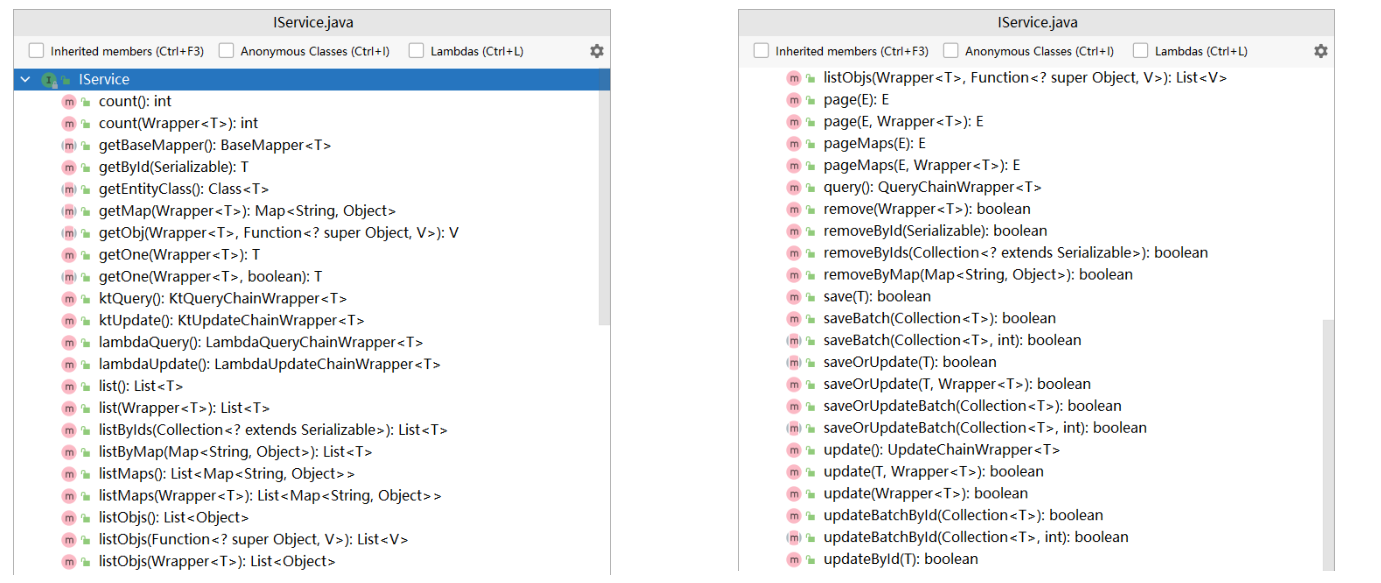Click method icon beside save(T): boolean
The height and width of the screenshot is (583, 1381).
pos(794,297)
